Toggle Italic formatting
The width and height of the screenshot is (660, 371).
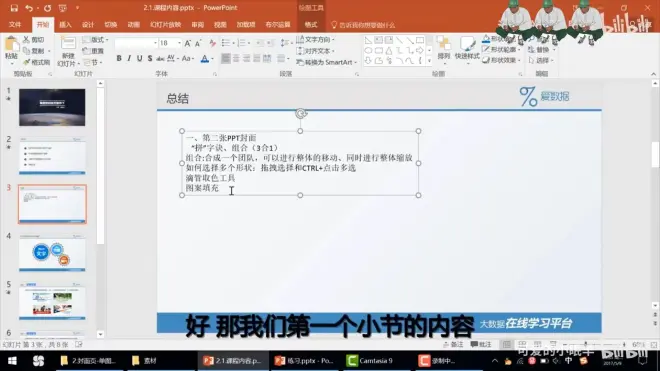[x=129, y=59]
